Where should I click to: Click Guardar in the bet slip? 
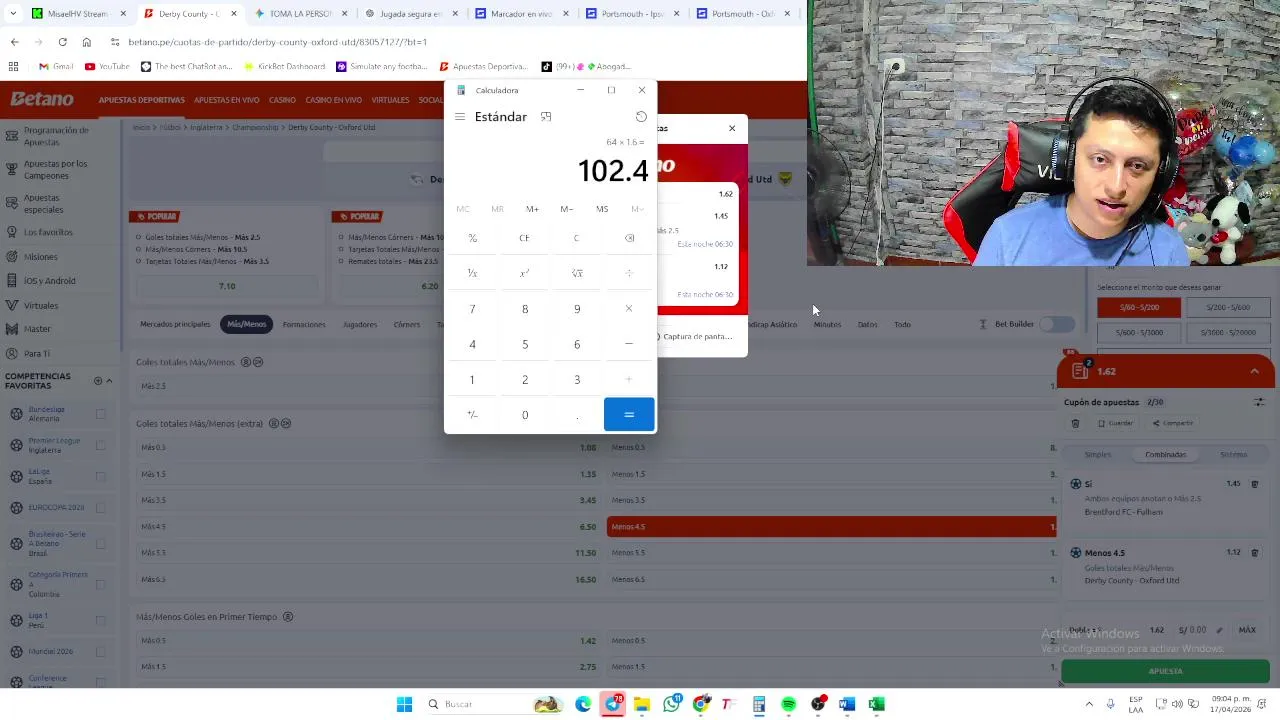click(x=1115, y=423)
